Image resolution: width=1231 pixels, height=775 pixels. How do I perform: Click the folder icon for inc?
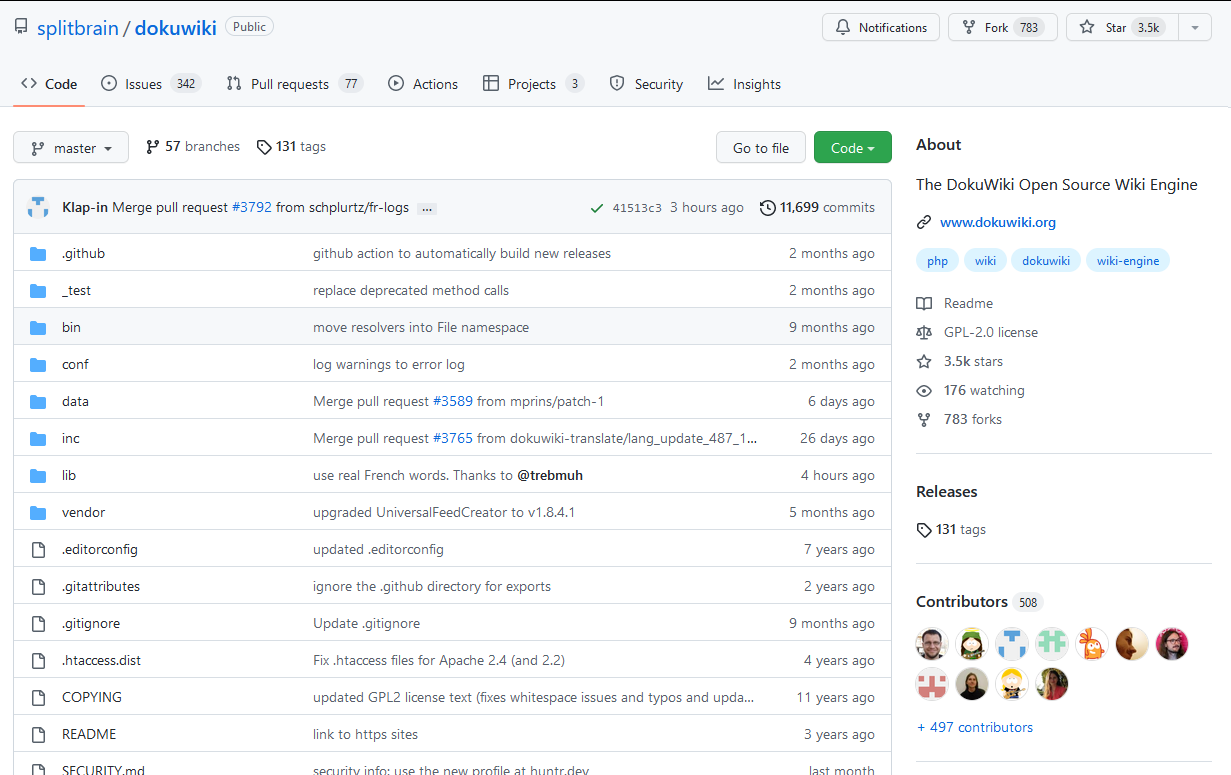38,439
